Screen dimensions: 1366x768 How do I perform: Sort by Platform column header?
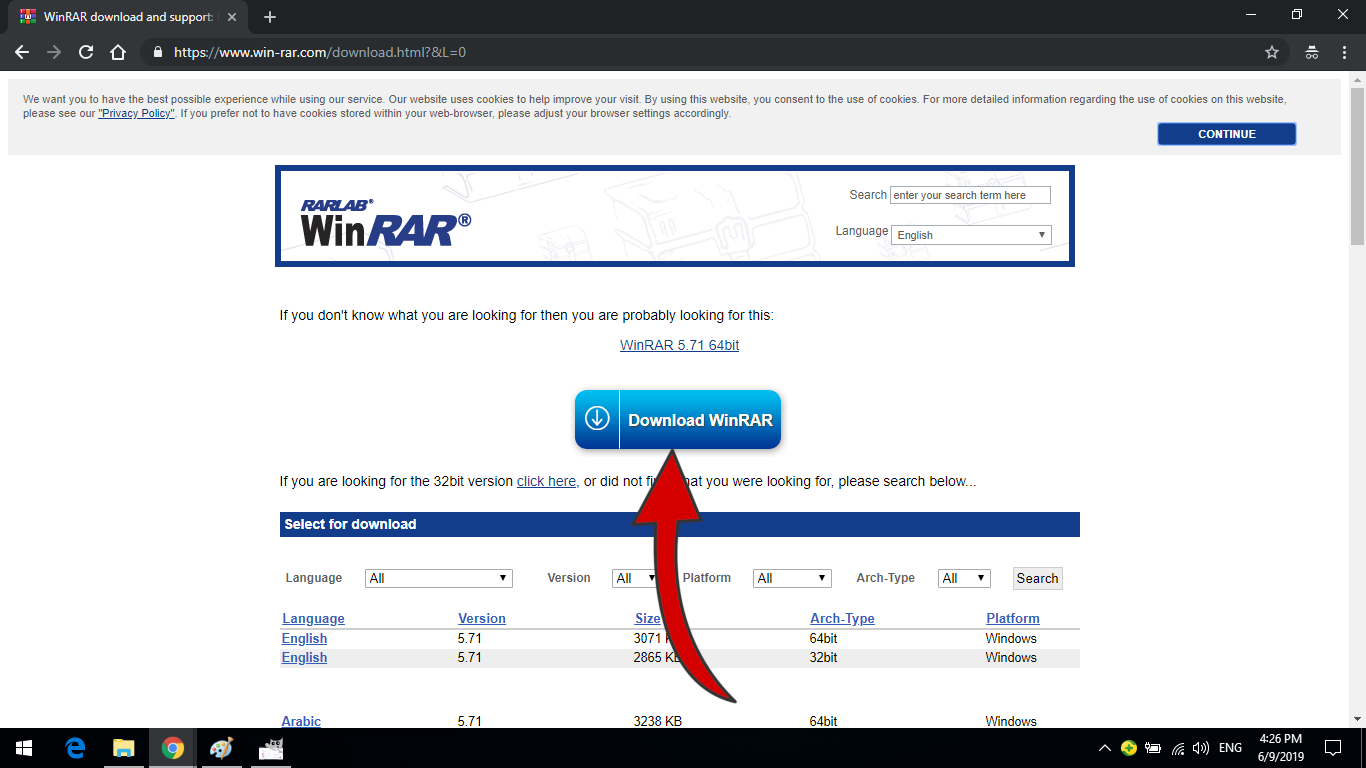(1013, 618)
